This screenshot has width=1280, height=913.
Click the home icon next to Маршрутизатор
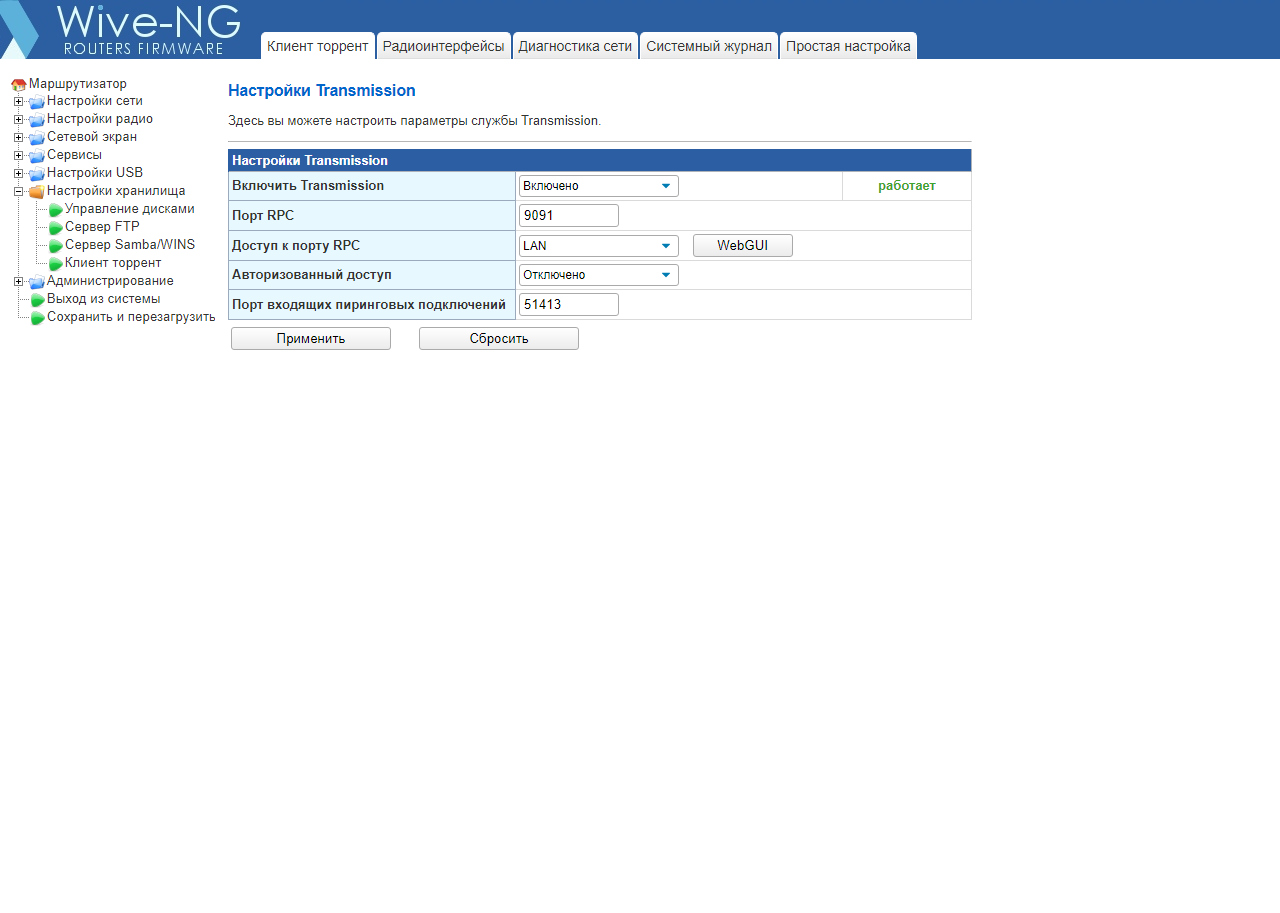(x=19, y=85)
